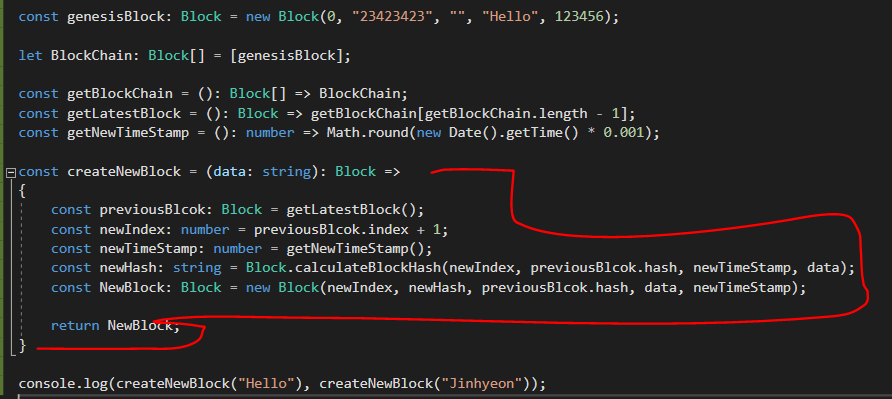Image resolution: width=892 pixels, height=399 pixels.
Task: Click the getLatestBlock() call
Action: click(352, 209)
